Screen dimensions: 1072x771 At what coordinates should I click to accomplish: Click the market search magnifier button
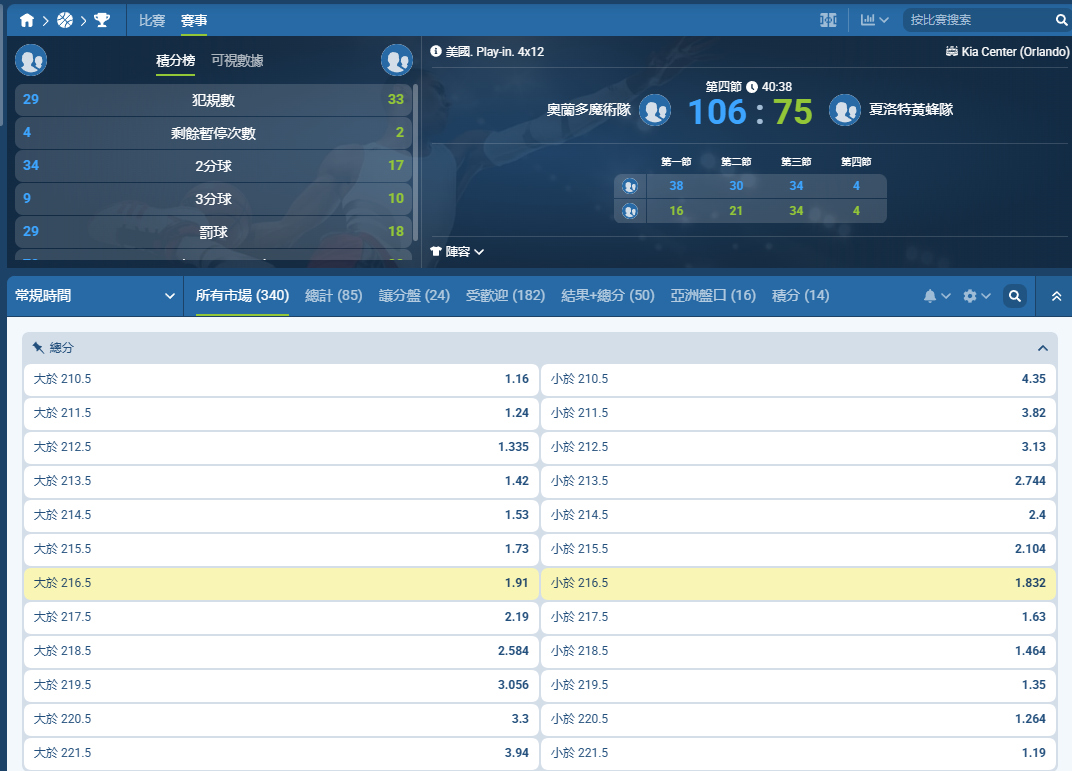(x=1015, y=296)
